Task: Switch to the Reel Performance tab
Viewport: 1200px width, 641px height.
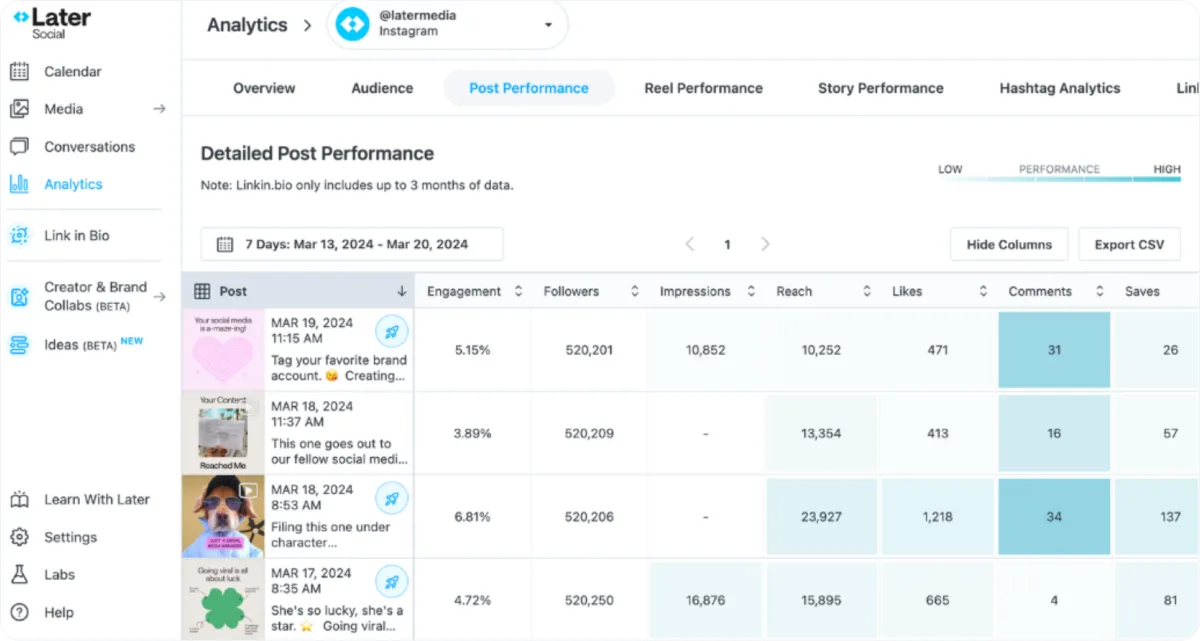Action: tap(703, 88)
